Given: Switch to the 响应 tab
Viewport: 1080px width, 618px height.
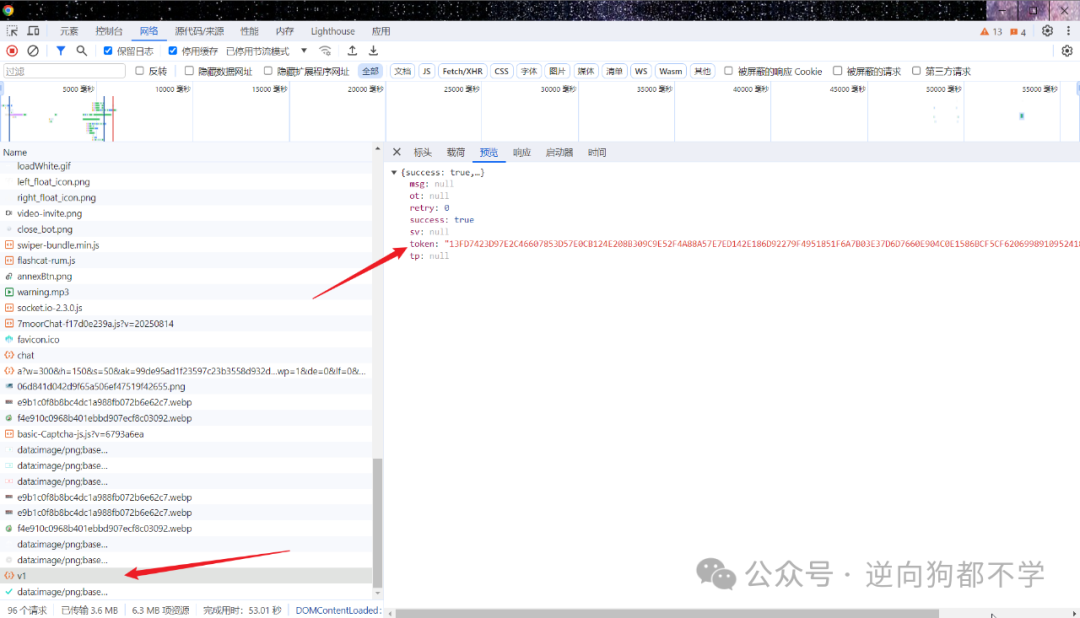Looking at the screenshot, I should coord(521,152).
